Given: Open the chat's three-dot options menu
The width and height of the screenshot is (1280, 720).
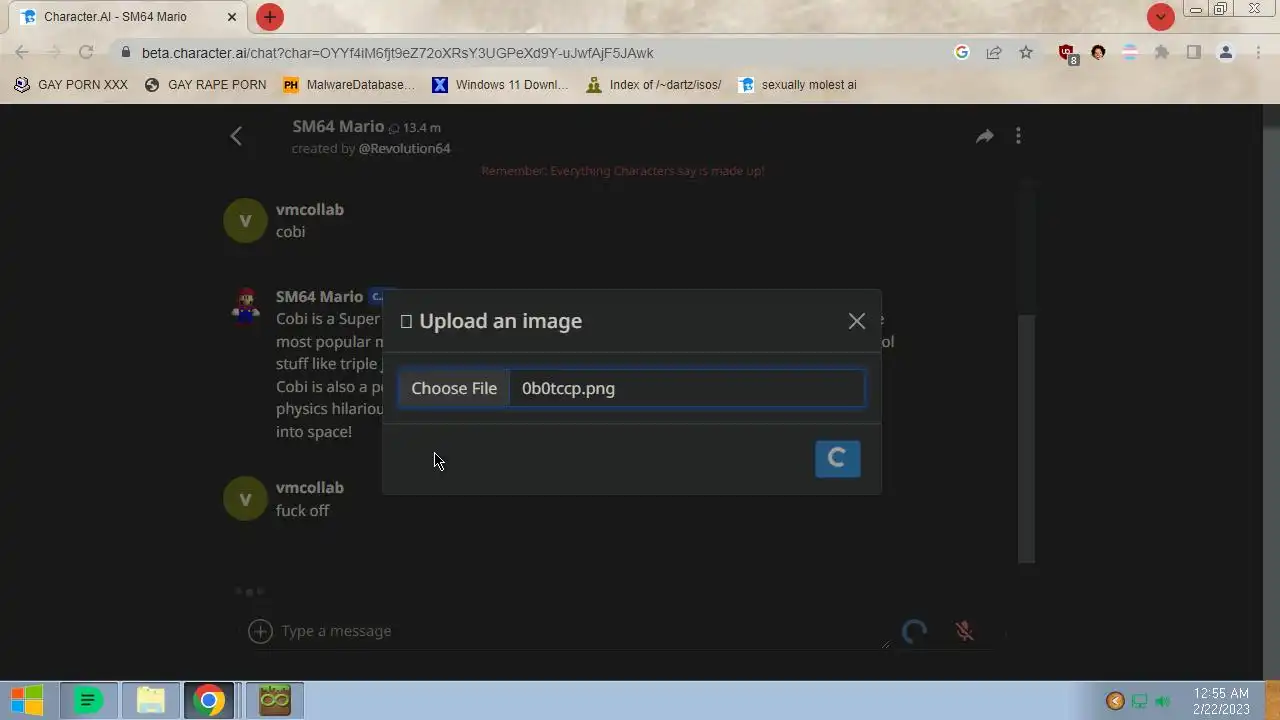Looking at the screenshot, I should (x=1018, y=136).
